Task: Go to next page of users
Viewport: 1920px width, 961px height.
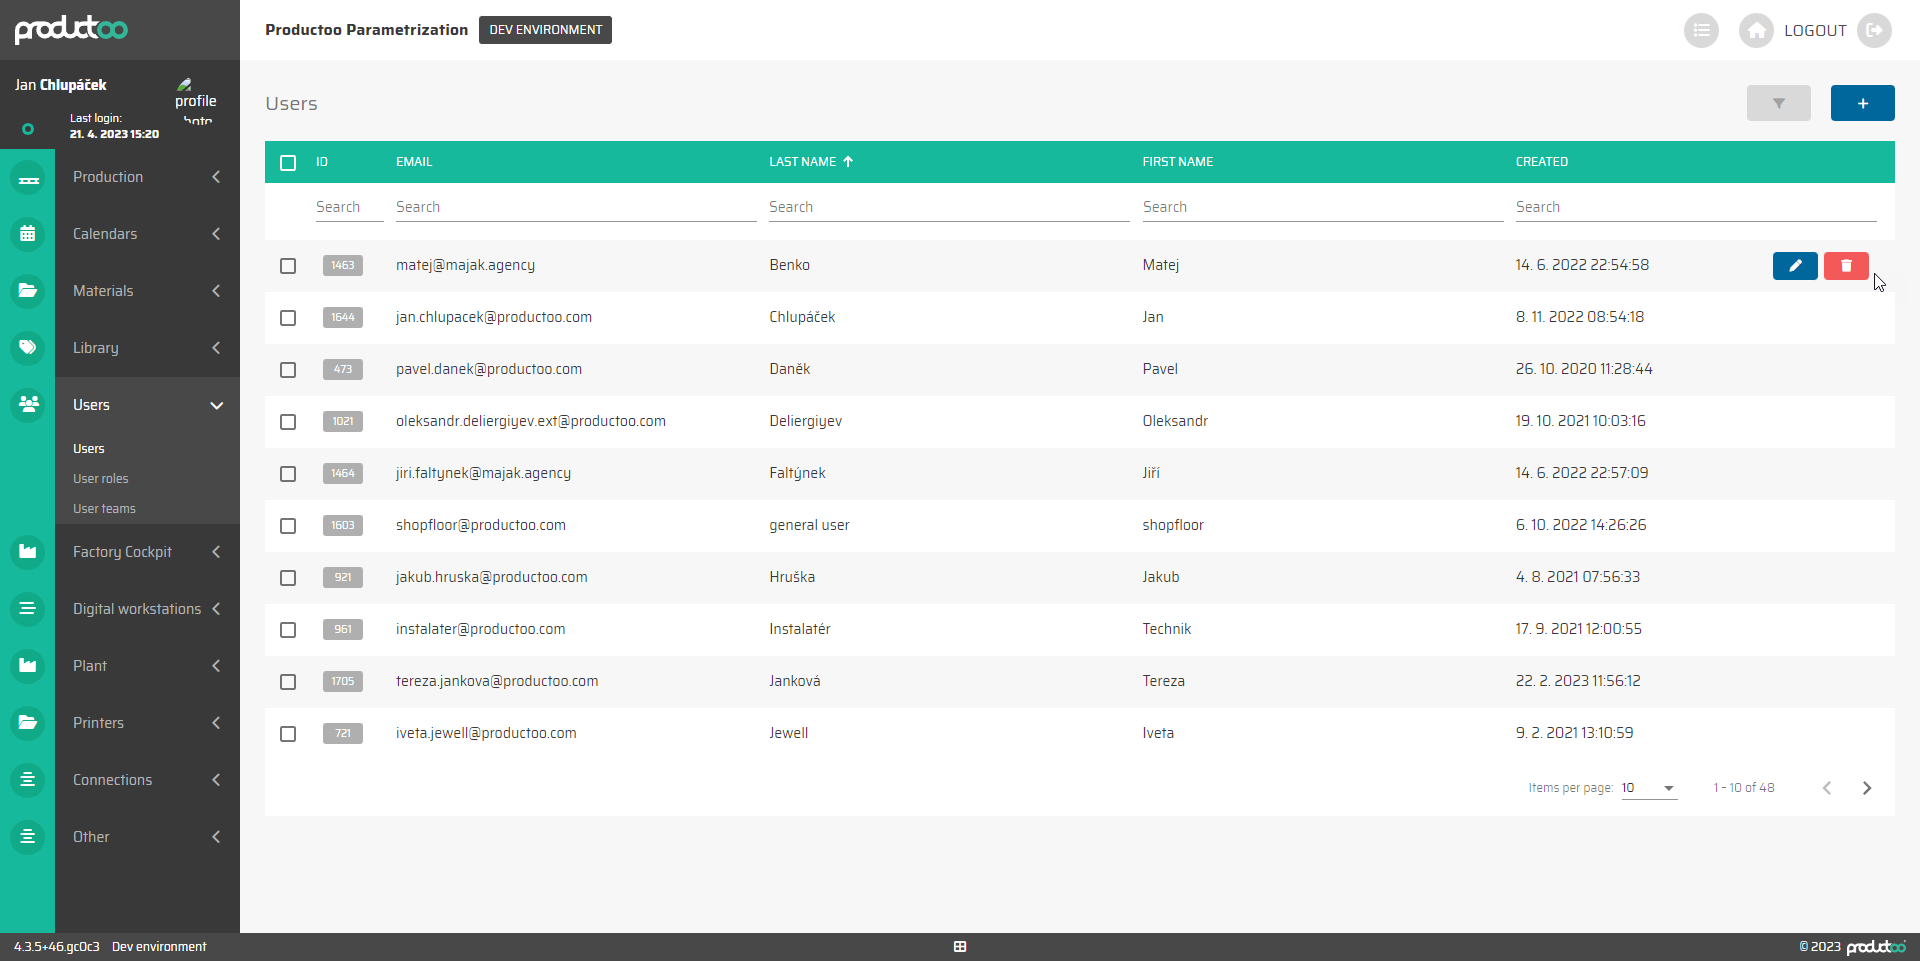Action: coord(1866,788)
